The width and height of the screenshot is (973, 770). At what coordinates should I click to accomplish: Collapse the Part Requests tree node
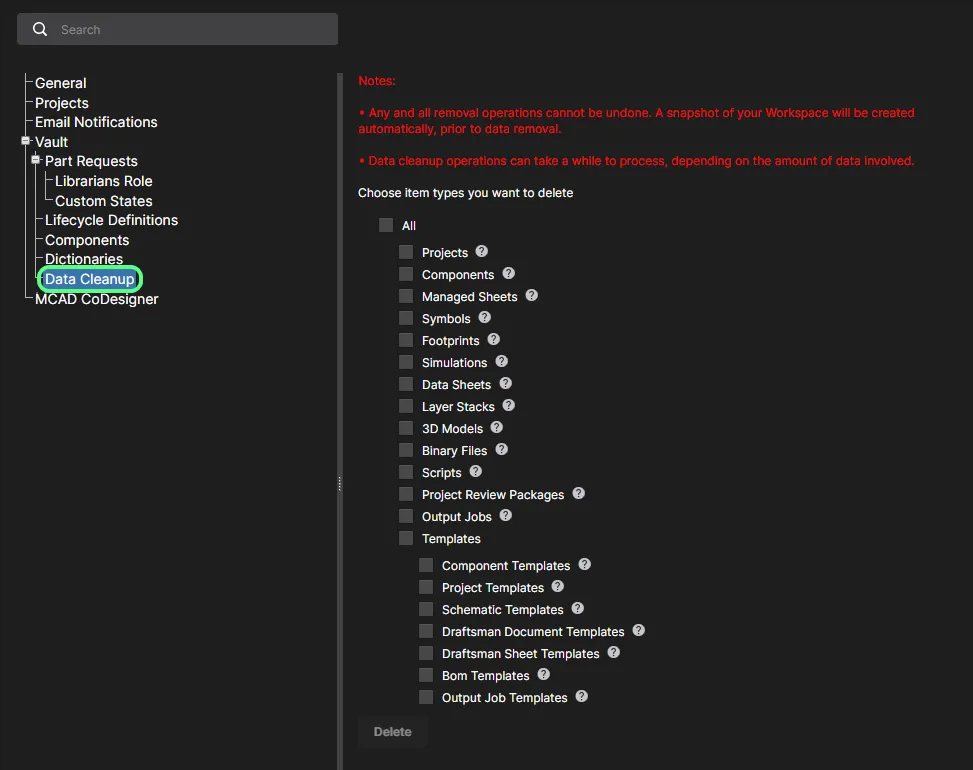click(x=35, y=161)
